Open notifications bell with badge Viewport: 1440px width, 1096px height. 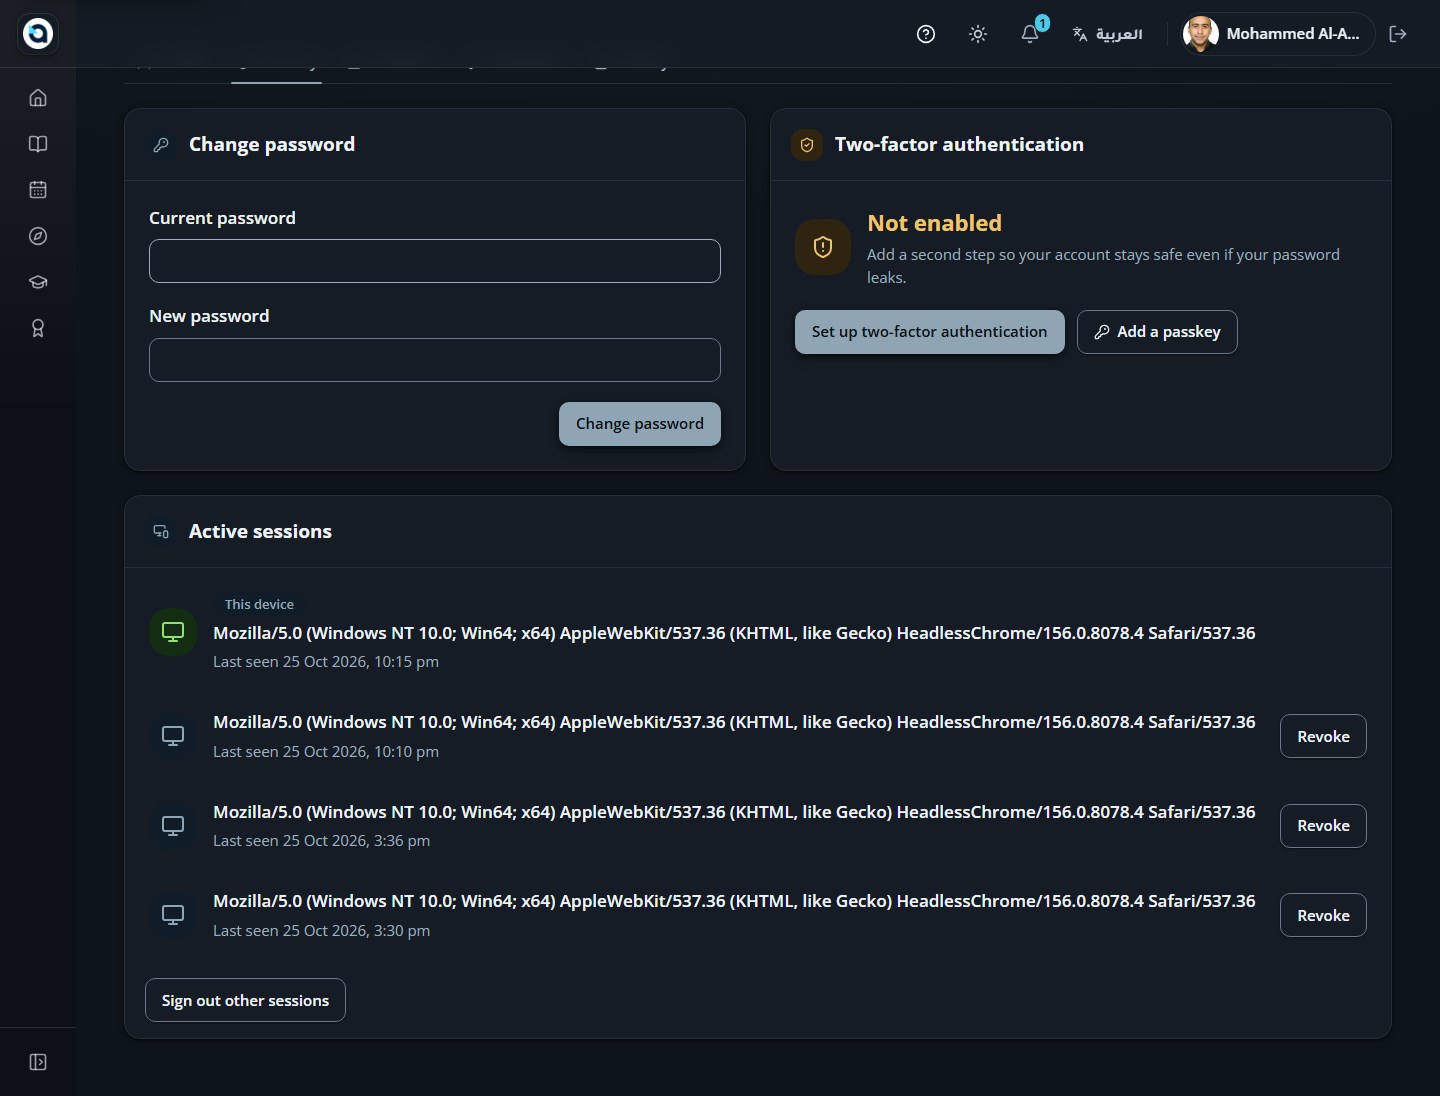coord(1030,34)
